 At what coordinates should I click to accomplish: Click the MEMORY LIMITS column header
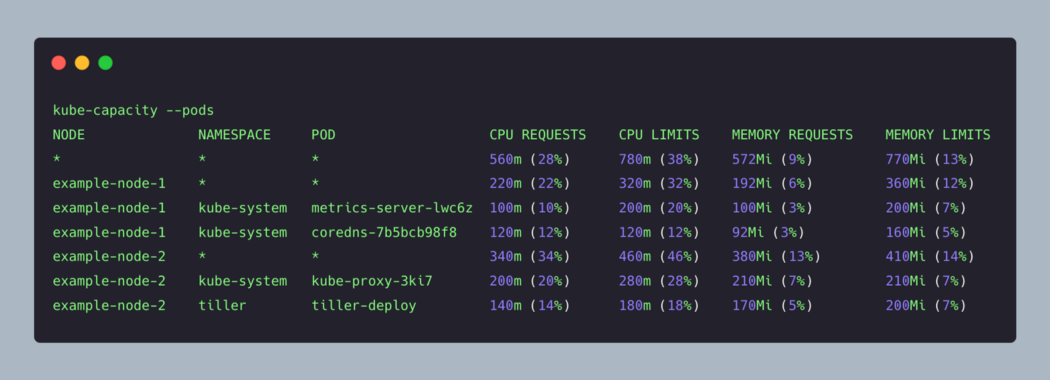[x=938, y=135]
